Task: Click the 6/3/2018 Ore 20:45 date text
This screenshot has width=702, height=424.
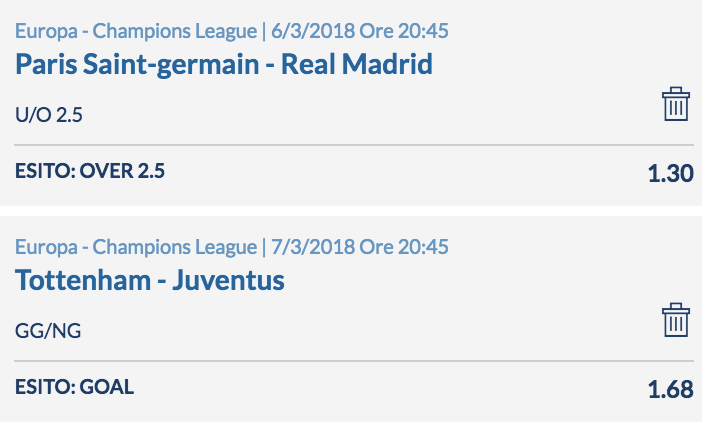Action: (360, 31)
